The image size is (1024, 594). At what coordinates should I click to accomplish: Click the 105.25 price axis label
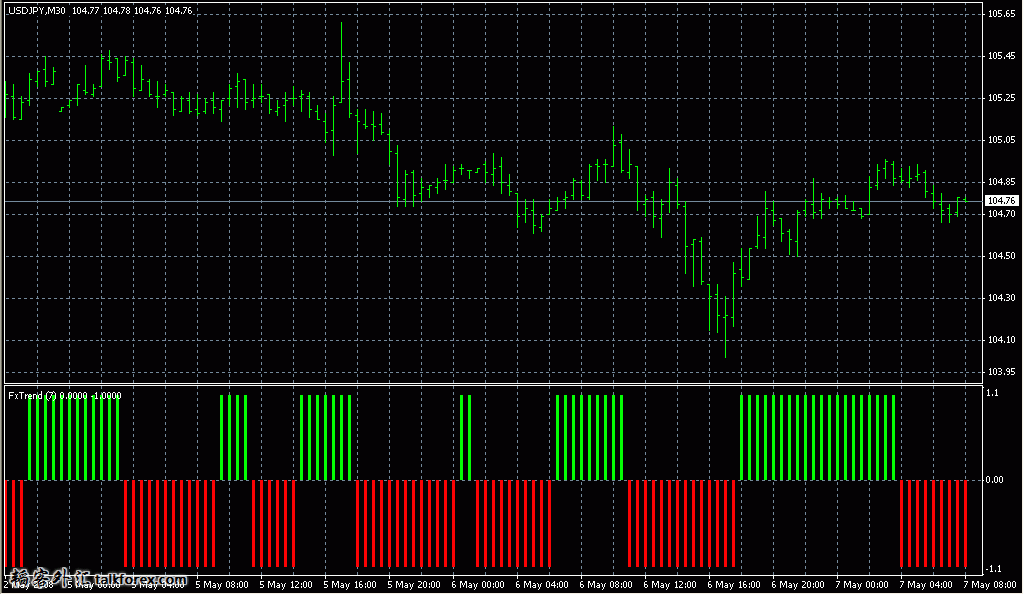click(1001, 98)
